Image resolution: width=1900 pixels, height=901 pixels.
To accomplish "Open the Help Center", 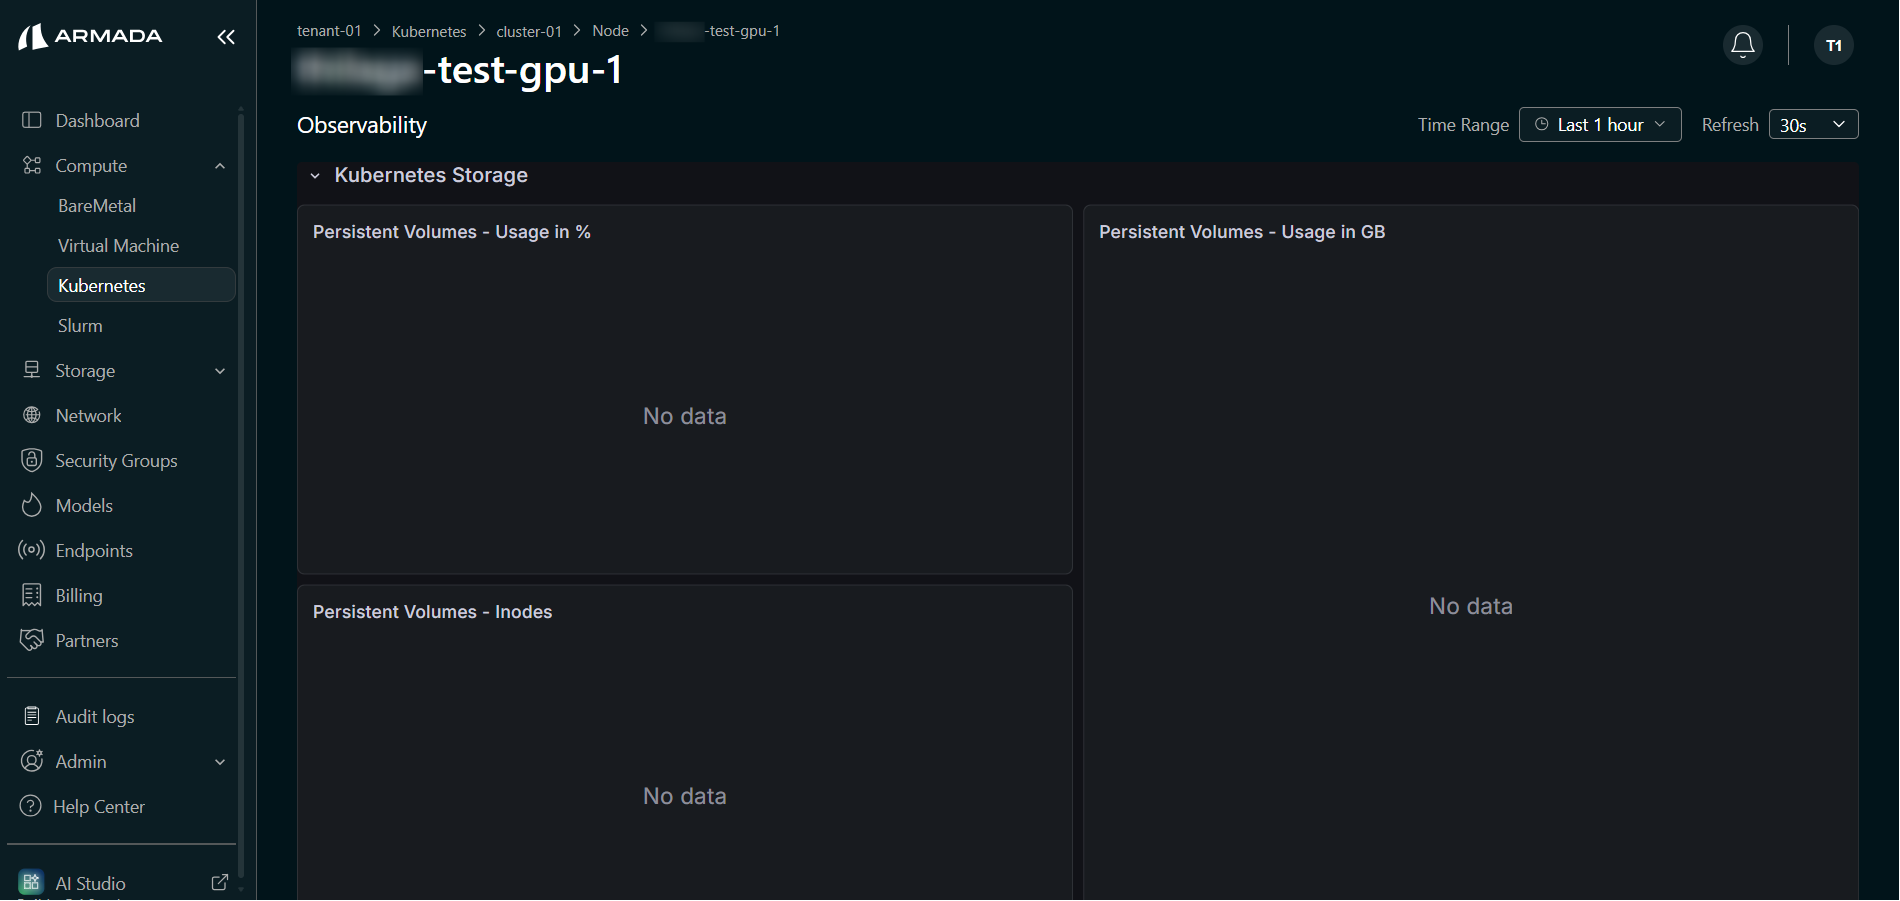I will tap(99, 806).
